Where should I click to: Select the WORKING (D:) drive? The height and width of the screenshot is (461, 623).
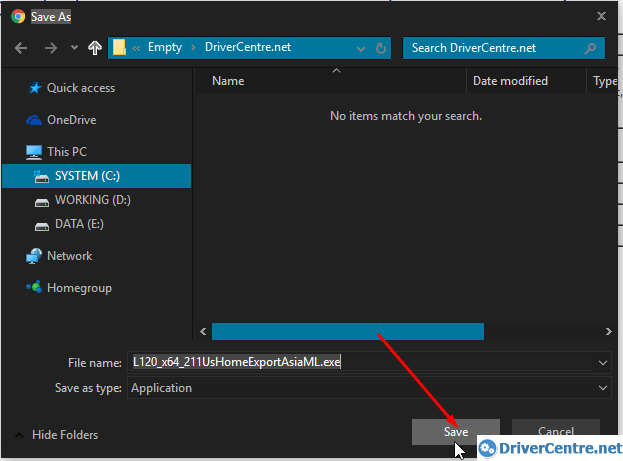click(x=93, y=200)
